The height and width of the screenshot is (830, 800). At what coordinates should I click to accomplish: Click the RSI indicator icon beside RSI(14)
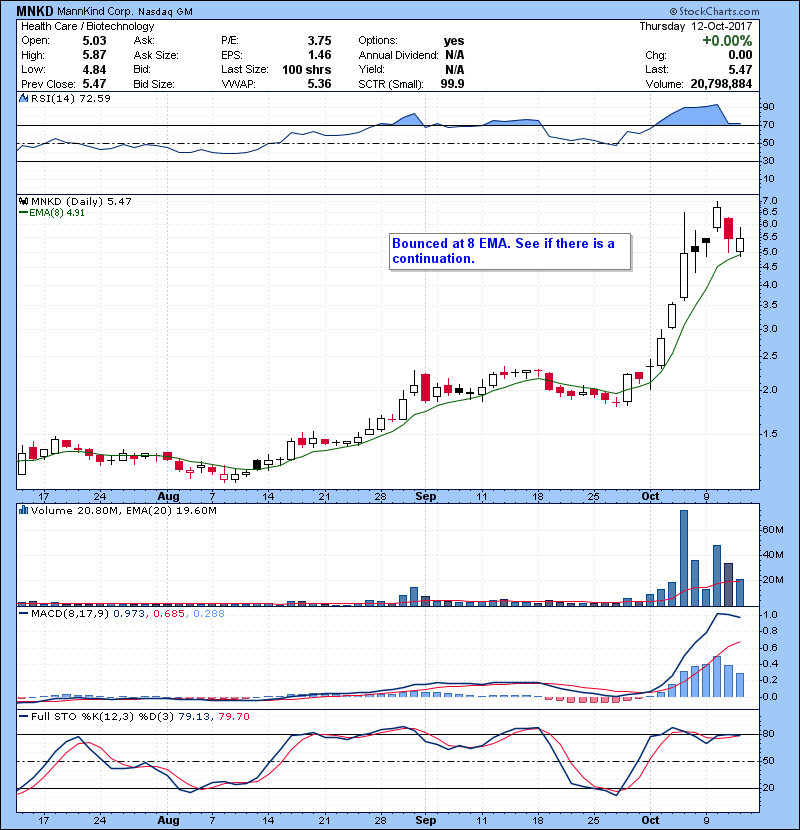23,98
